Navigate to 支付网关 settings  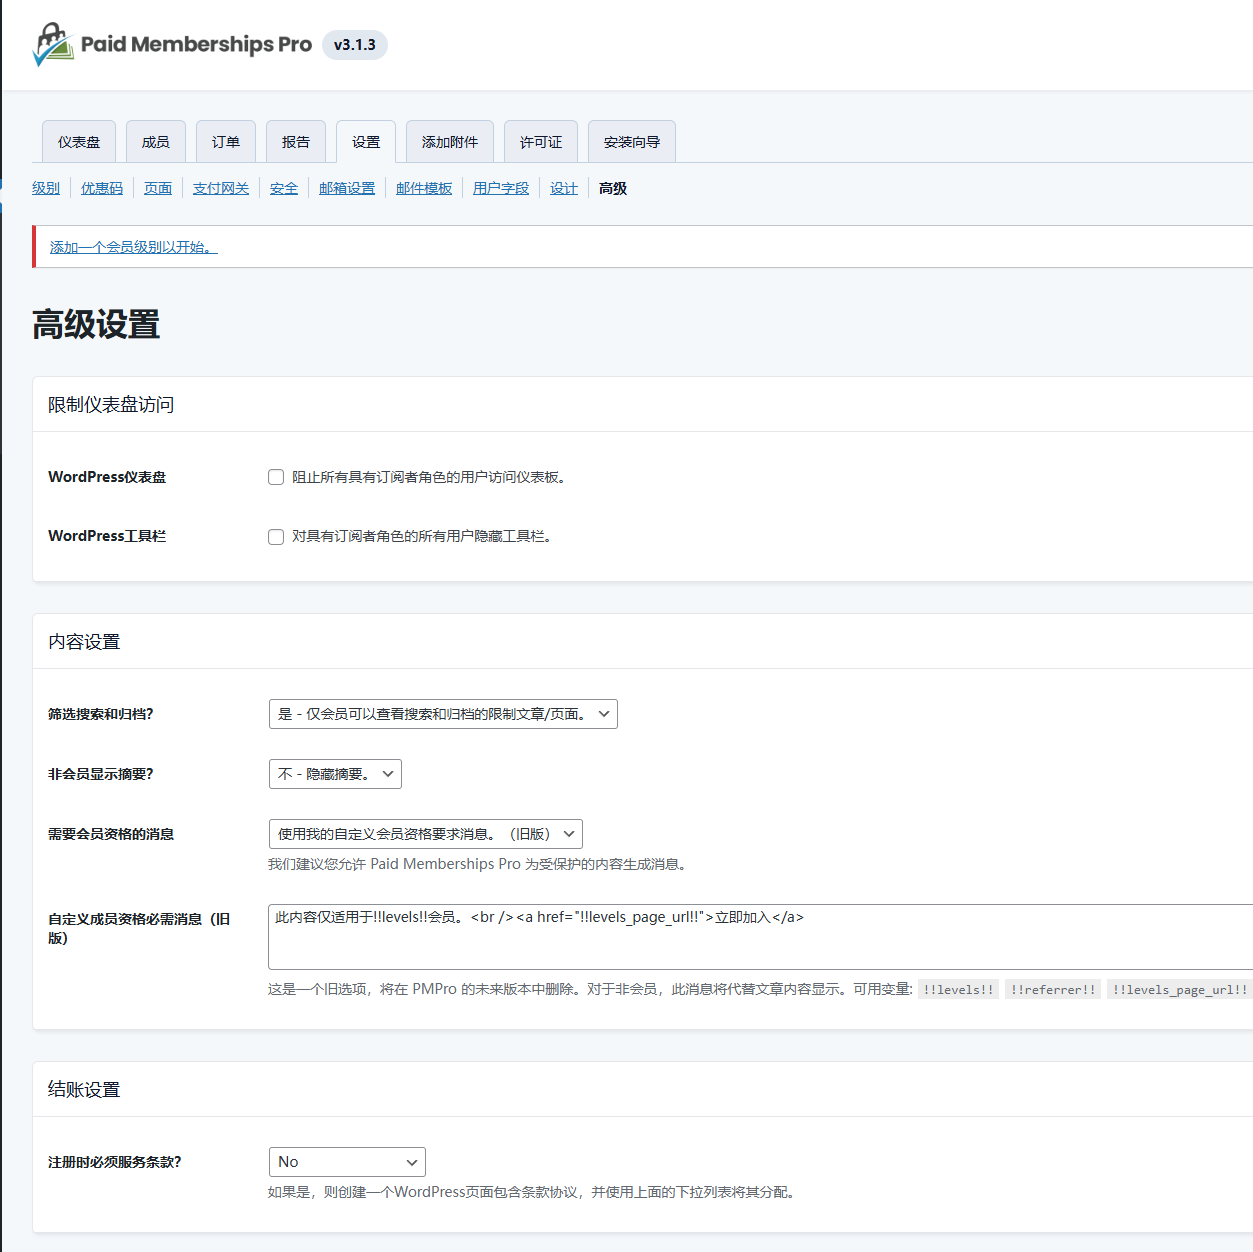click(x=221, y=188)
